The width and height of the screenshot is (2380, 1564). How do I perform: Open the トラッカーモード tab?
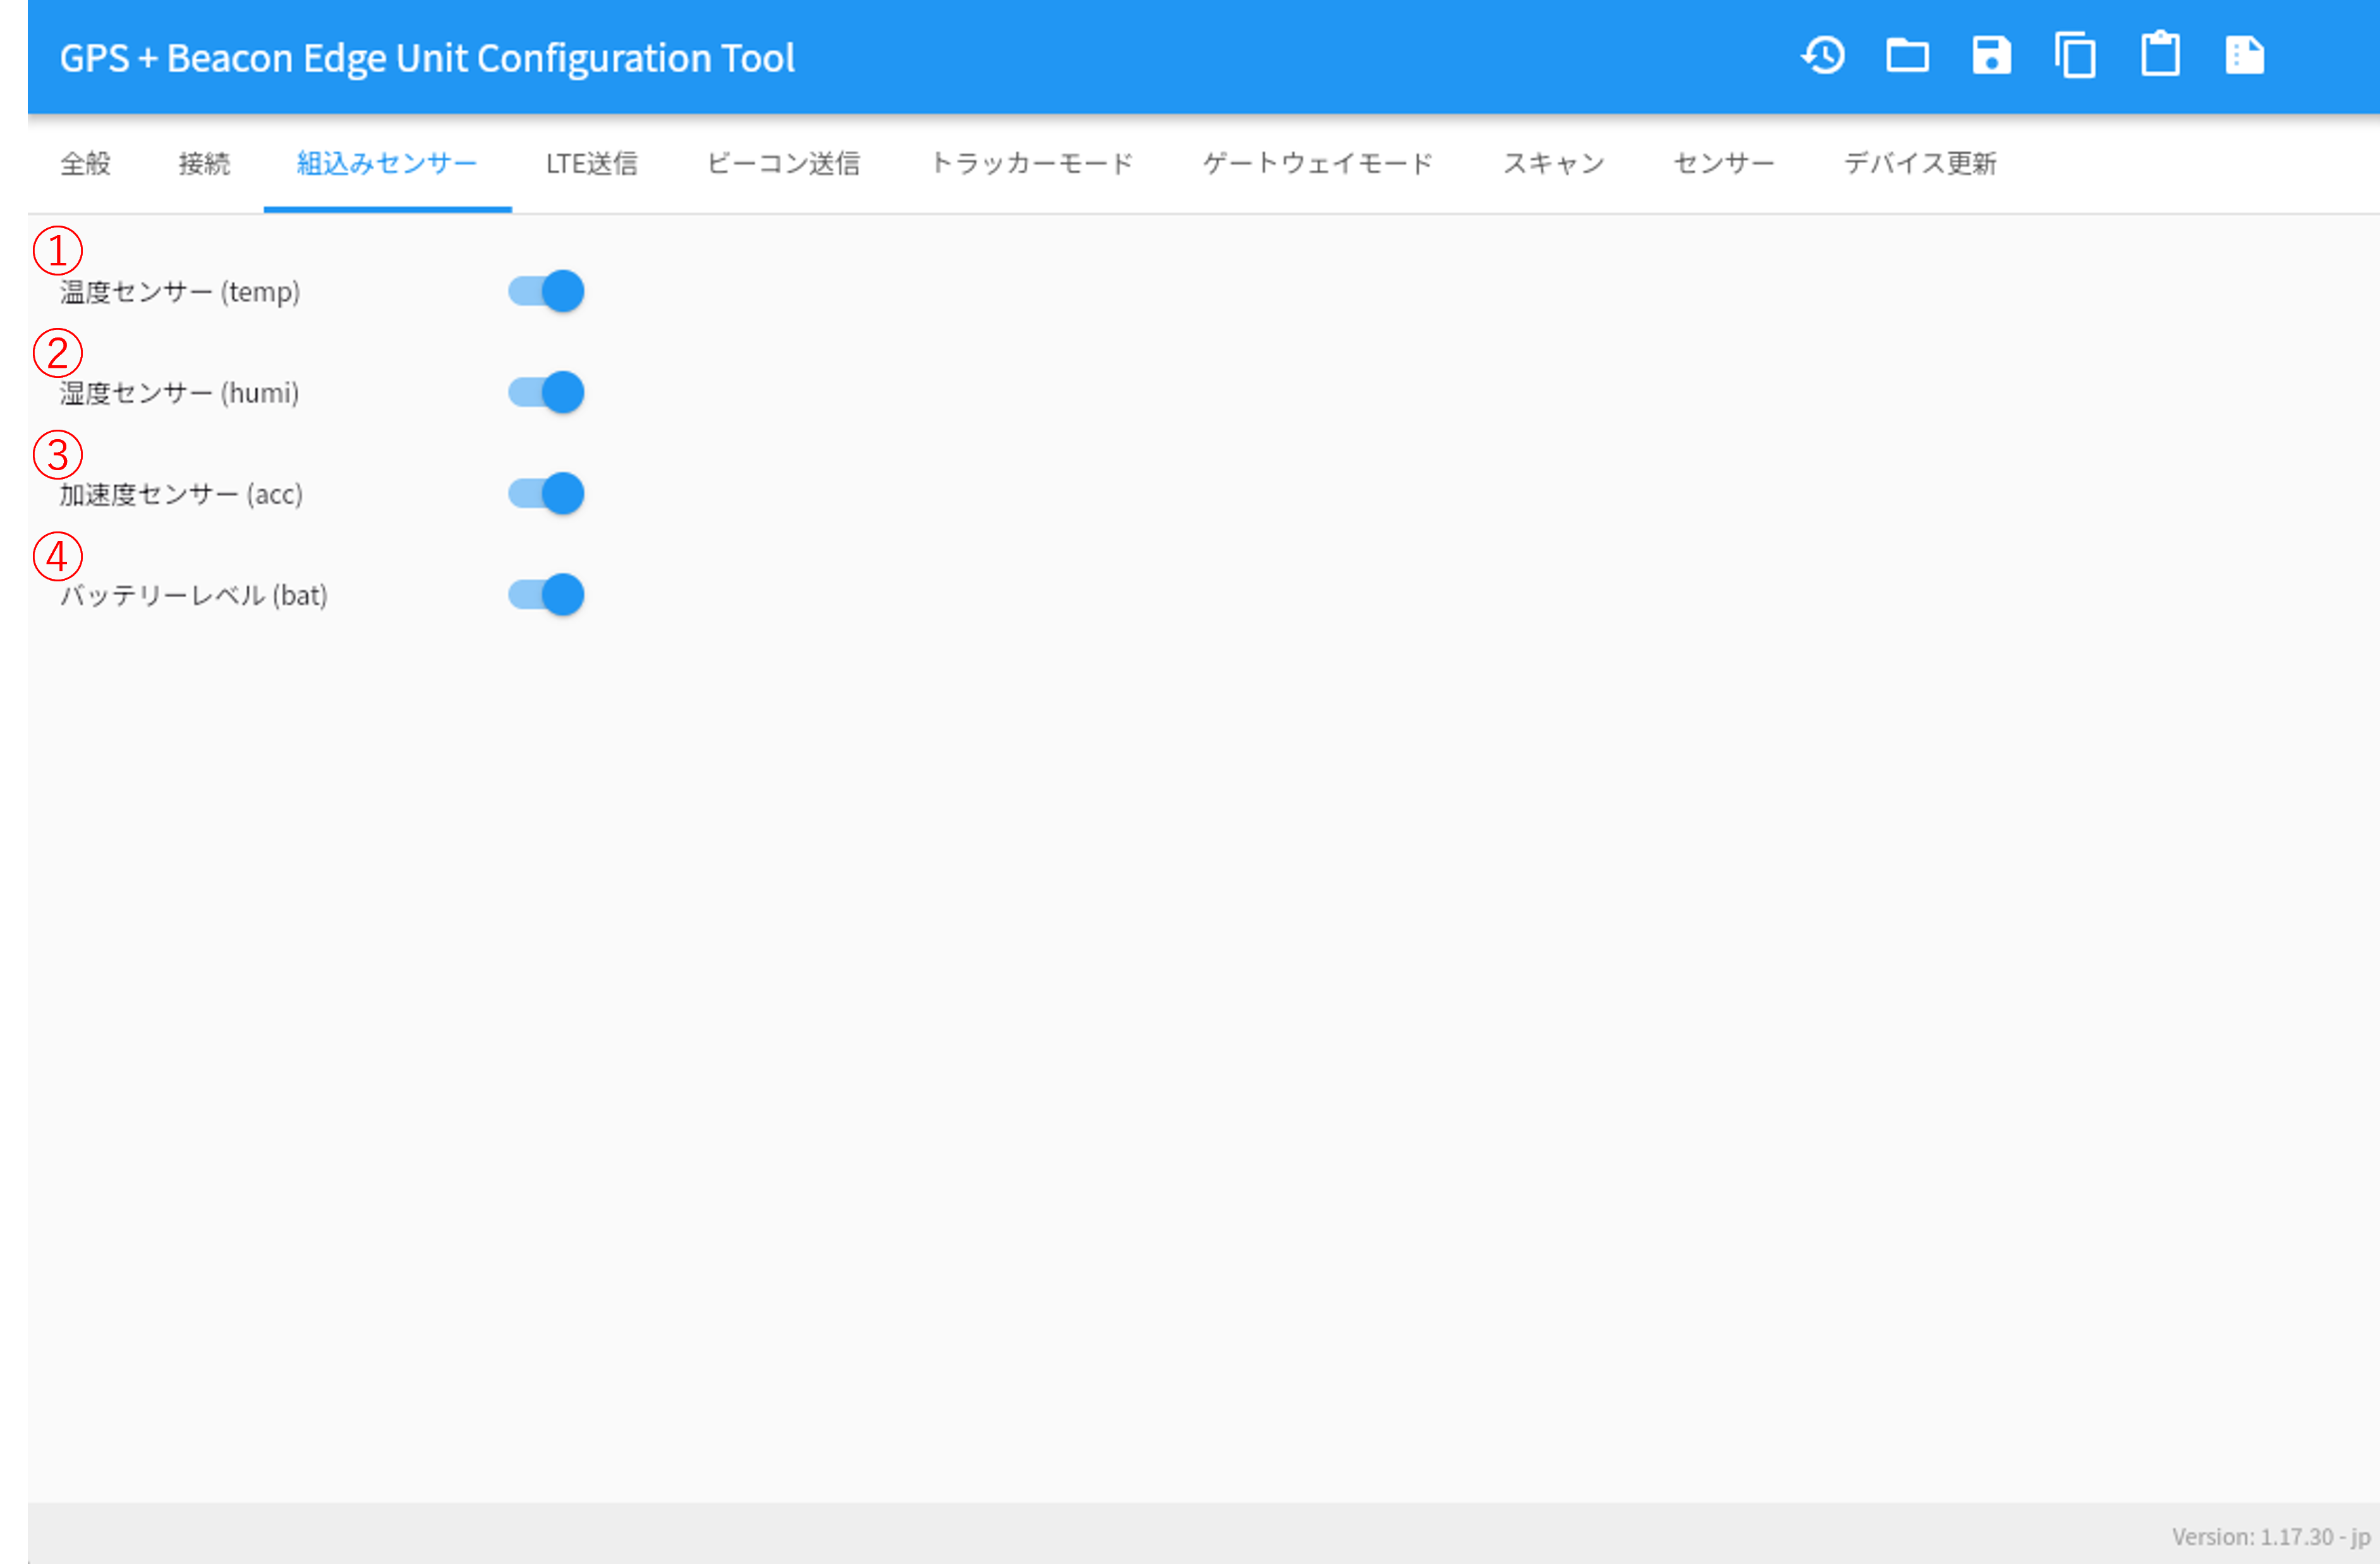[1032, 164]
